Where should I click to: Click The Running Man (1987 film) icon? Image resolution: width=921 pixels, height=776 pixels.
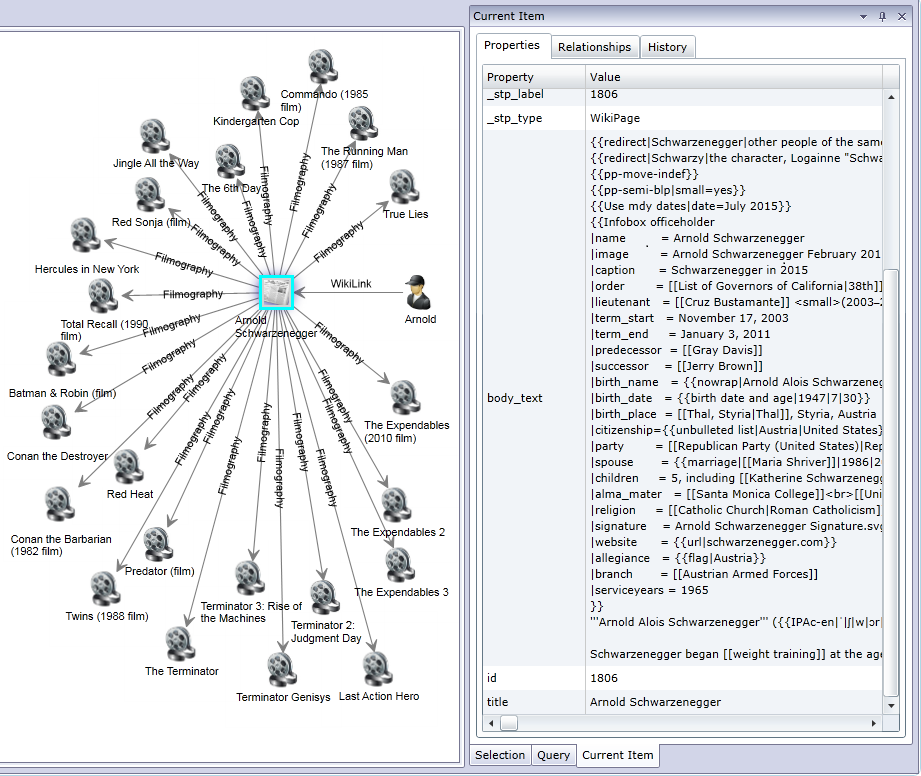pyautogui.click(x=362, y=124)
